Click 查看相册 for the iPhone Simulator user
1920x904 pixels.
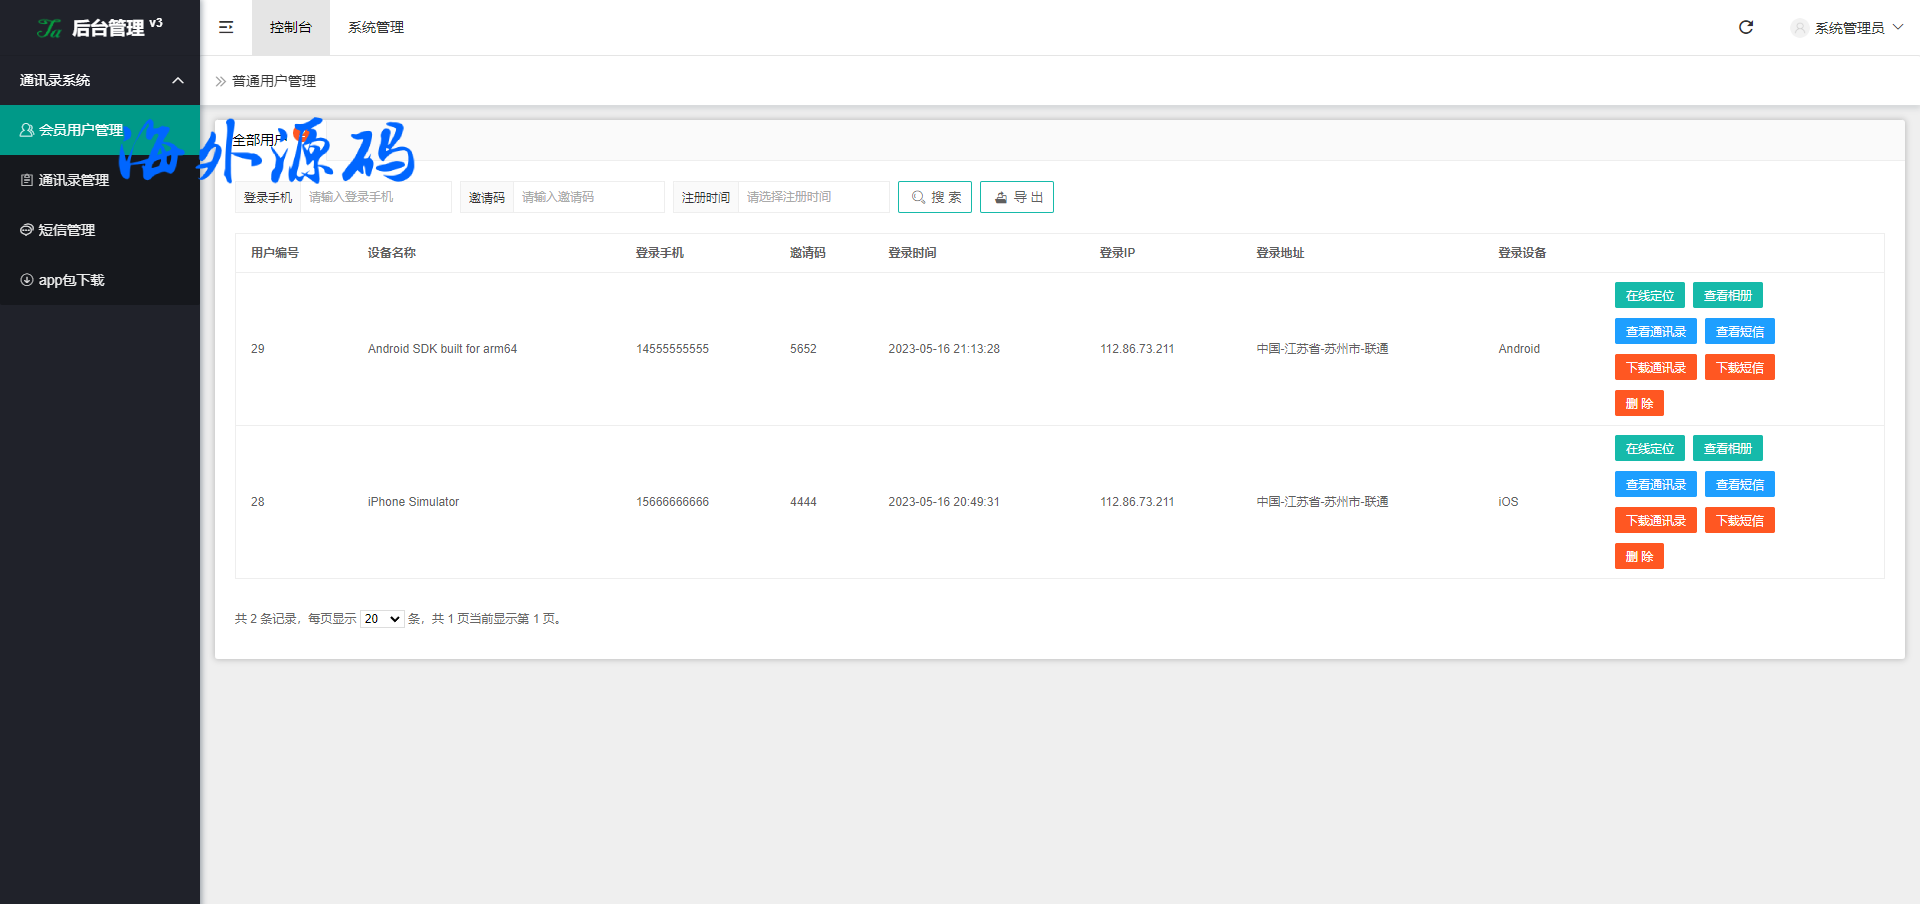coord(1727,448)
